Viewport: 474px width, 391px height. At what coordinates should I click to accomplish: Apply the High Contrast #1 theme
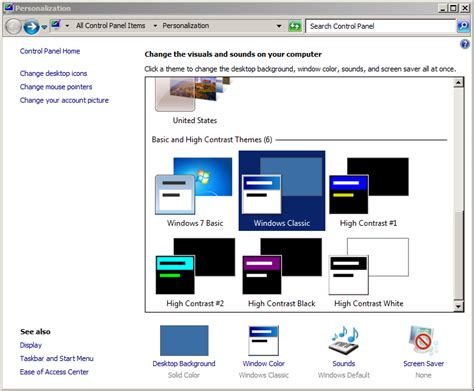click(x=368, y=192)
